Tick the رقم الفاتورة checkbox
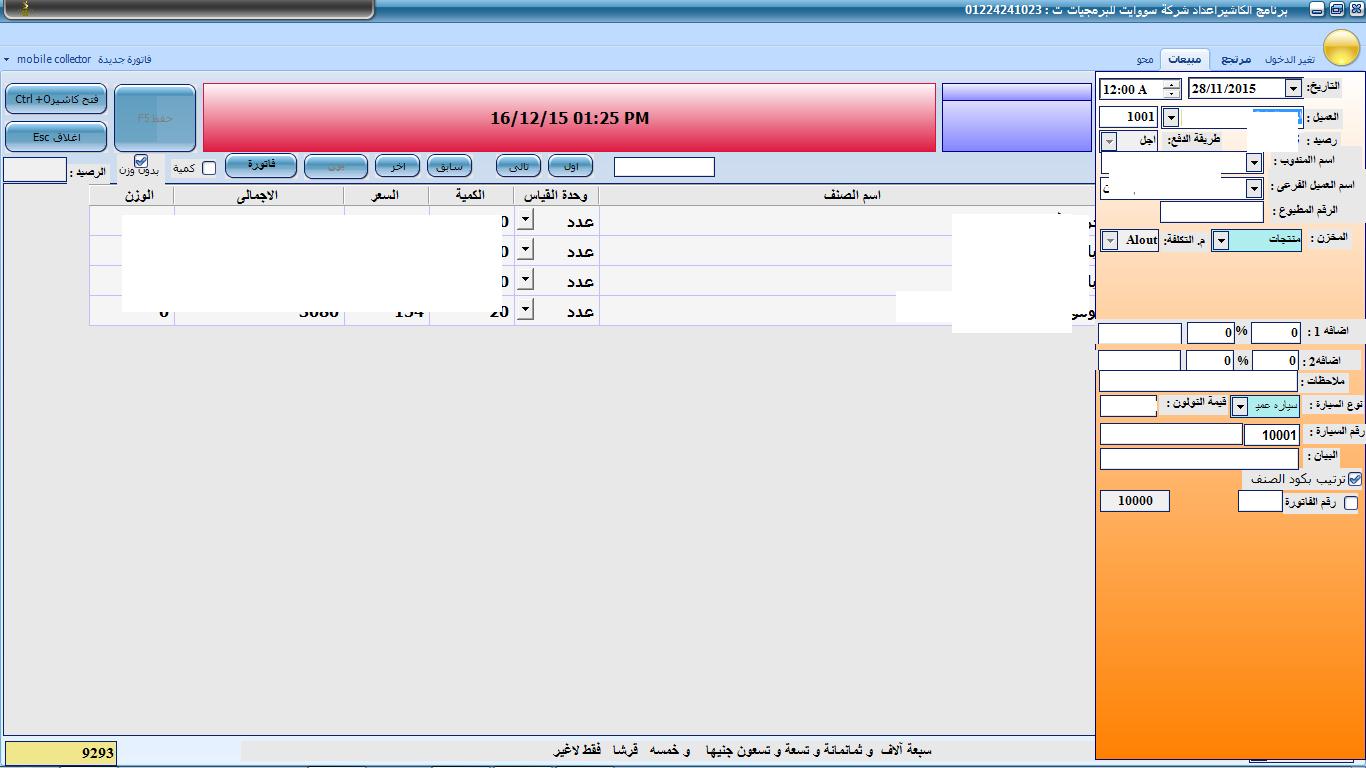The image size is (1366, 768). 1351,503
